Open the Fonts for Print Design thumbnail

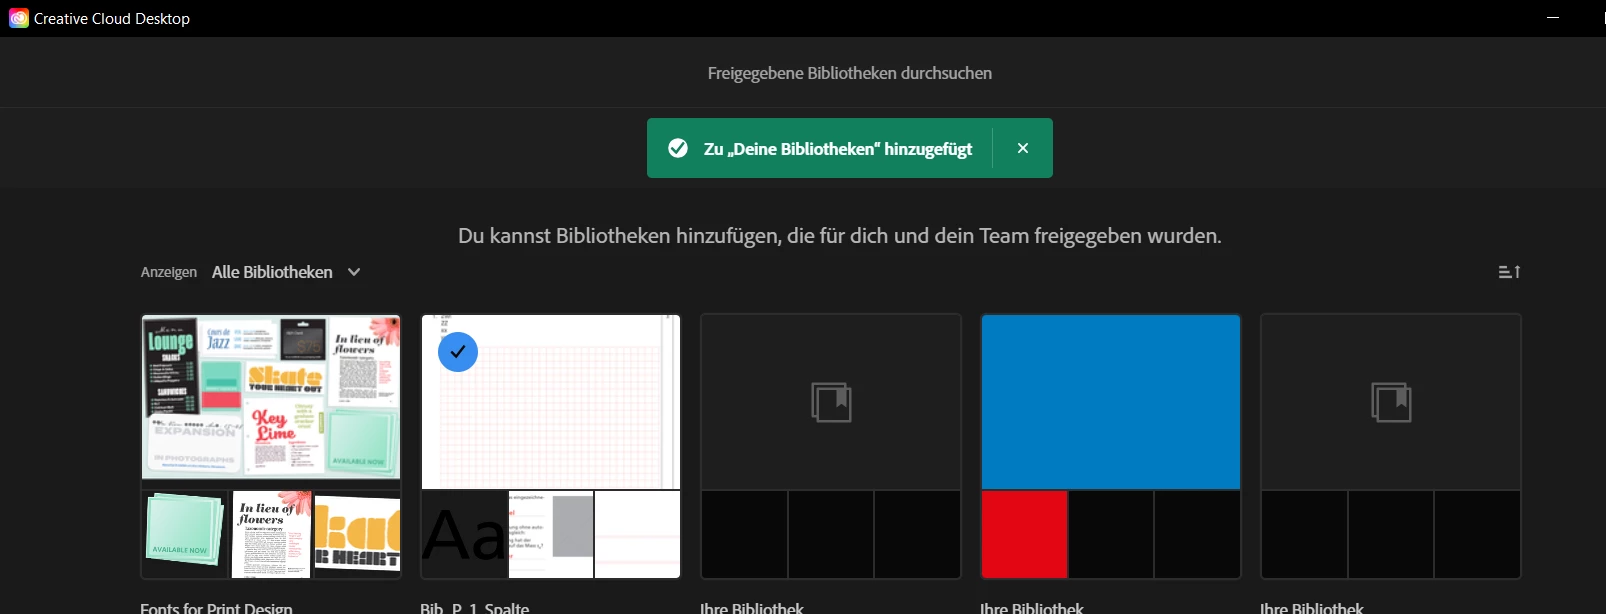tap(271, 398)
